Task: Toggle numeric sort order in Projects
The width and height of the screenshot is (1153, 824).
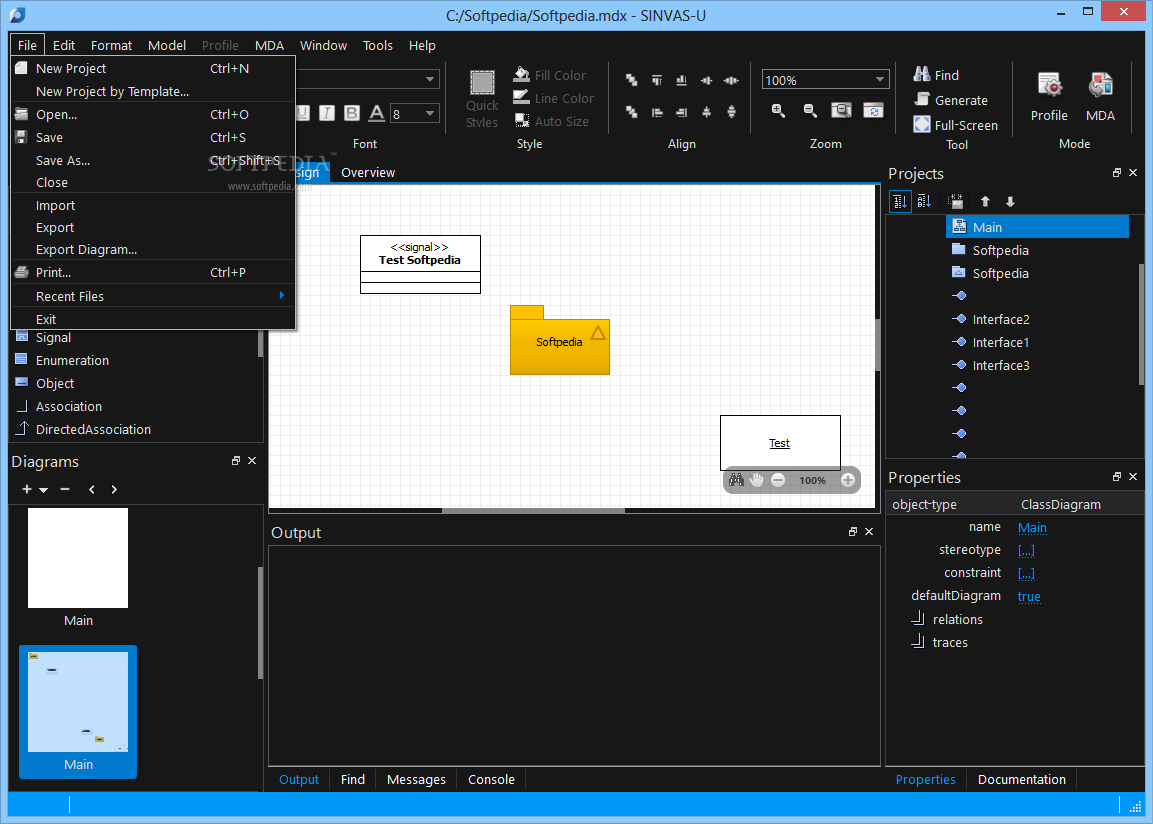Action: [900, 201]
